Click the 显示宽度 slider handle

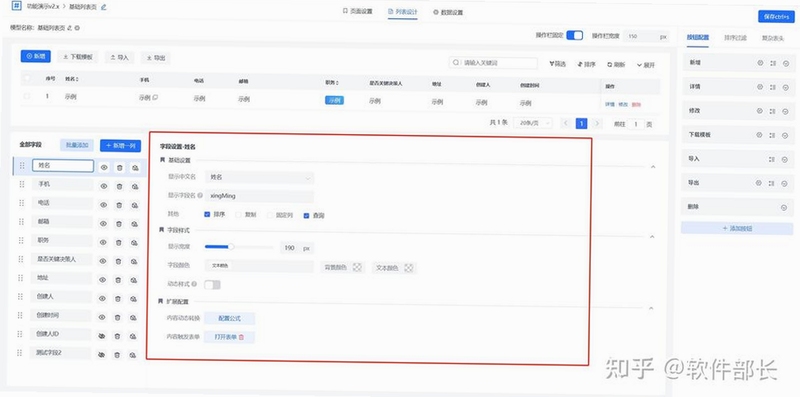[231, 247]
